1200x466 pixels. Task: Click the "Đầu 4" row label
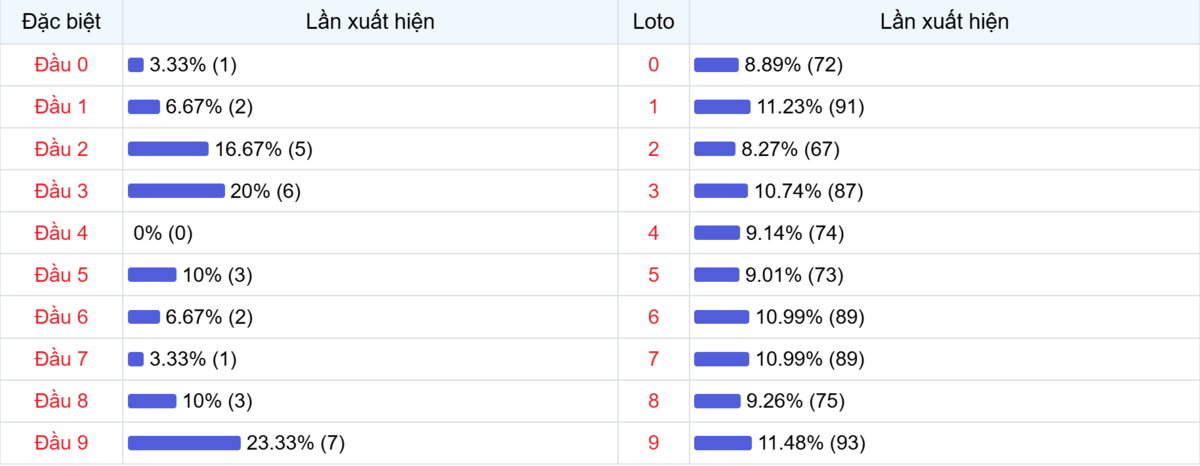coord(61,233)
